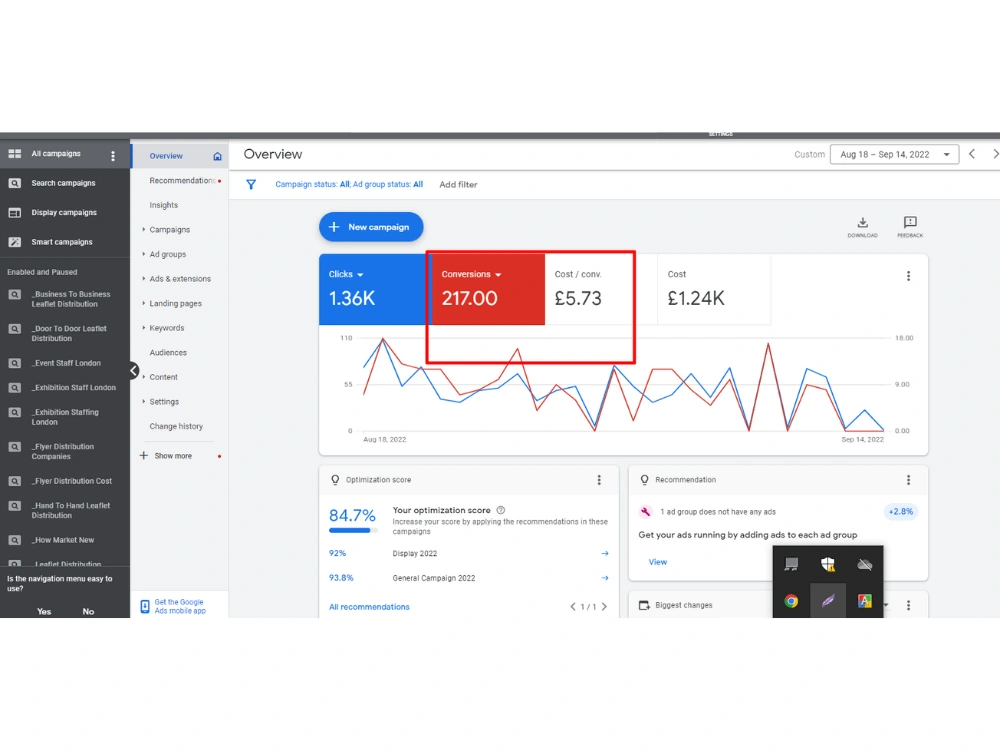This screenshot has width=1000, height=750.
Task: Open the _How Market New campaign
Action: click(64, 540)
